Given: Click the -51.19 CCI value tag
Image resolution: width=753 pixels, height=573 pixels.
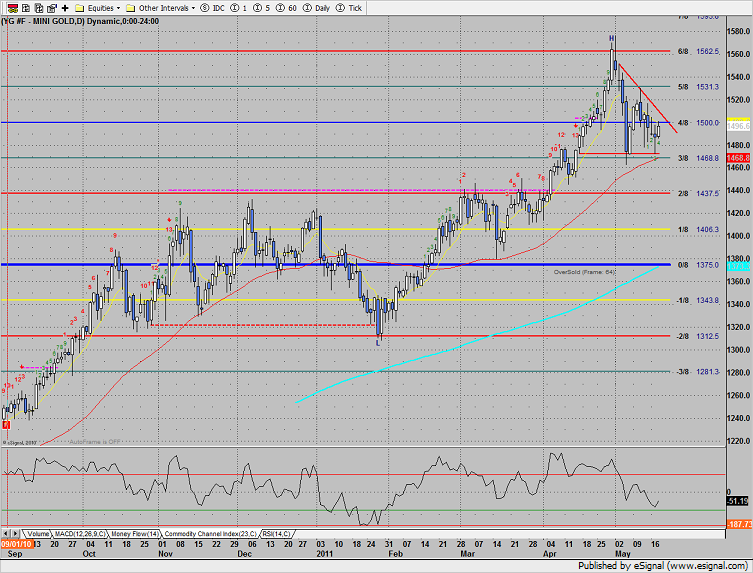Looking at the screenshot, I should click(x=738, y=501).
